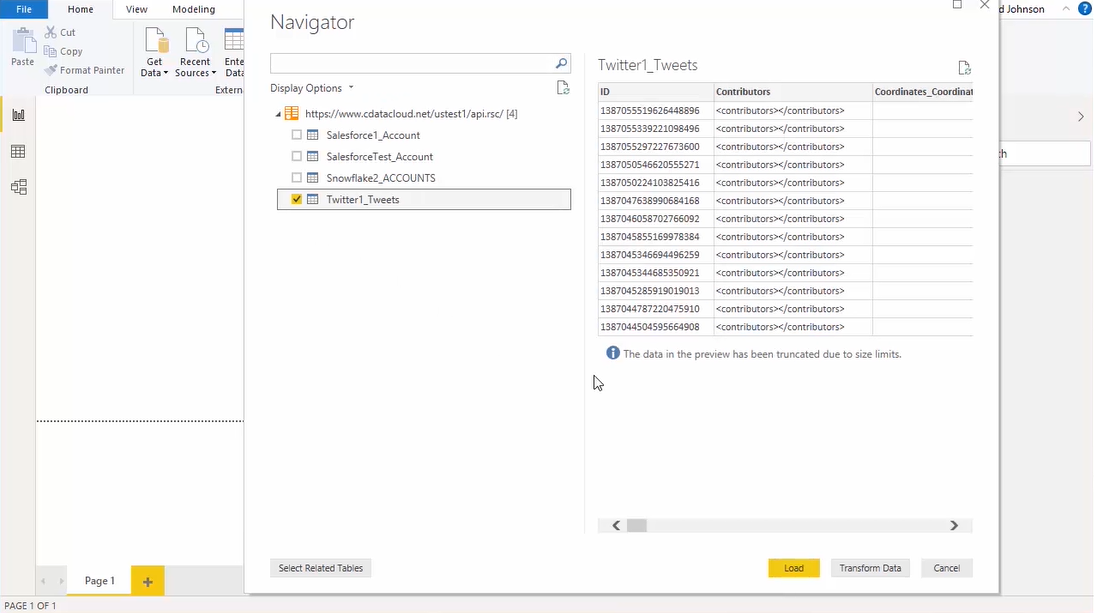Click the Load button

pyautogui.click(x=794, y=567)
